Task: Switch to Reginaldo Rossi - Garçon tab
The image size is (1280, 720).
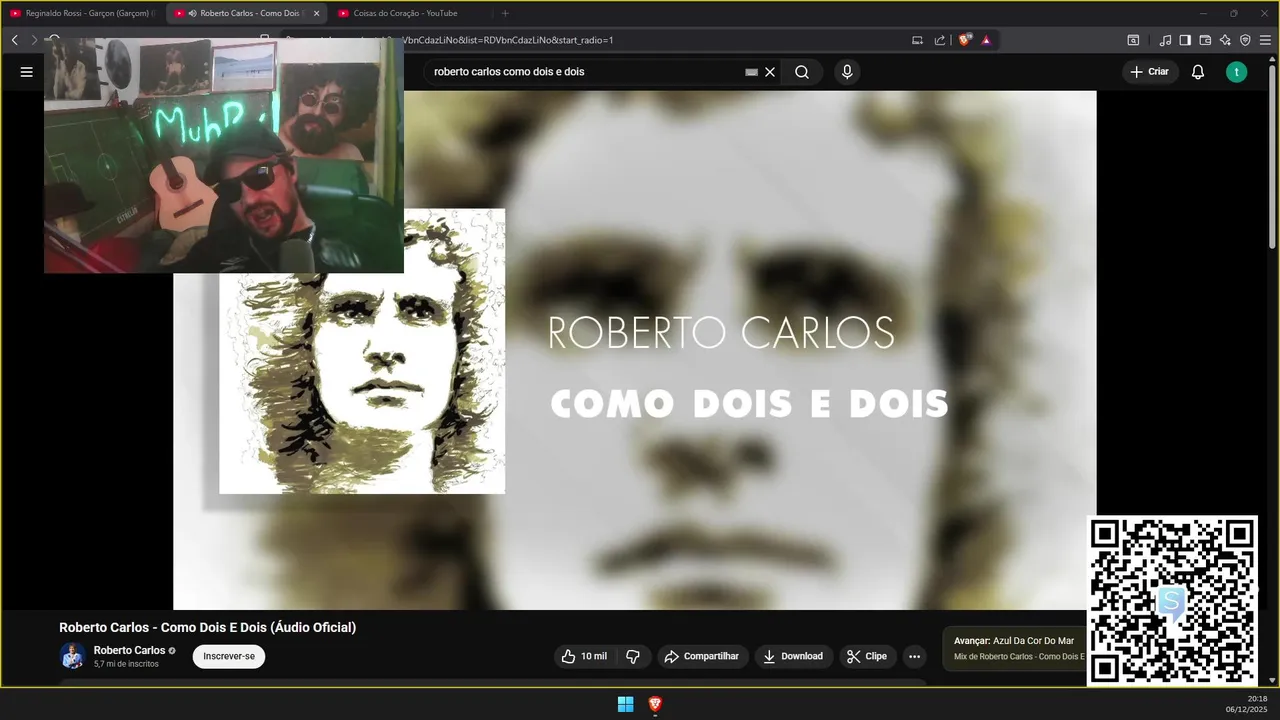Action: [x=82, y=13]
